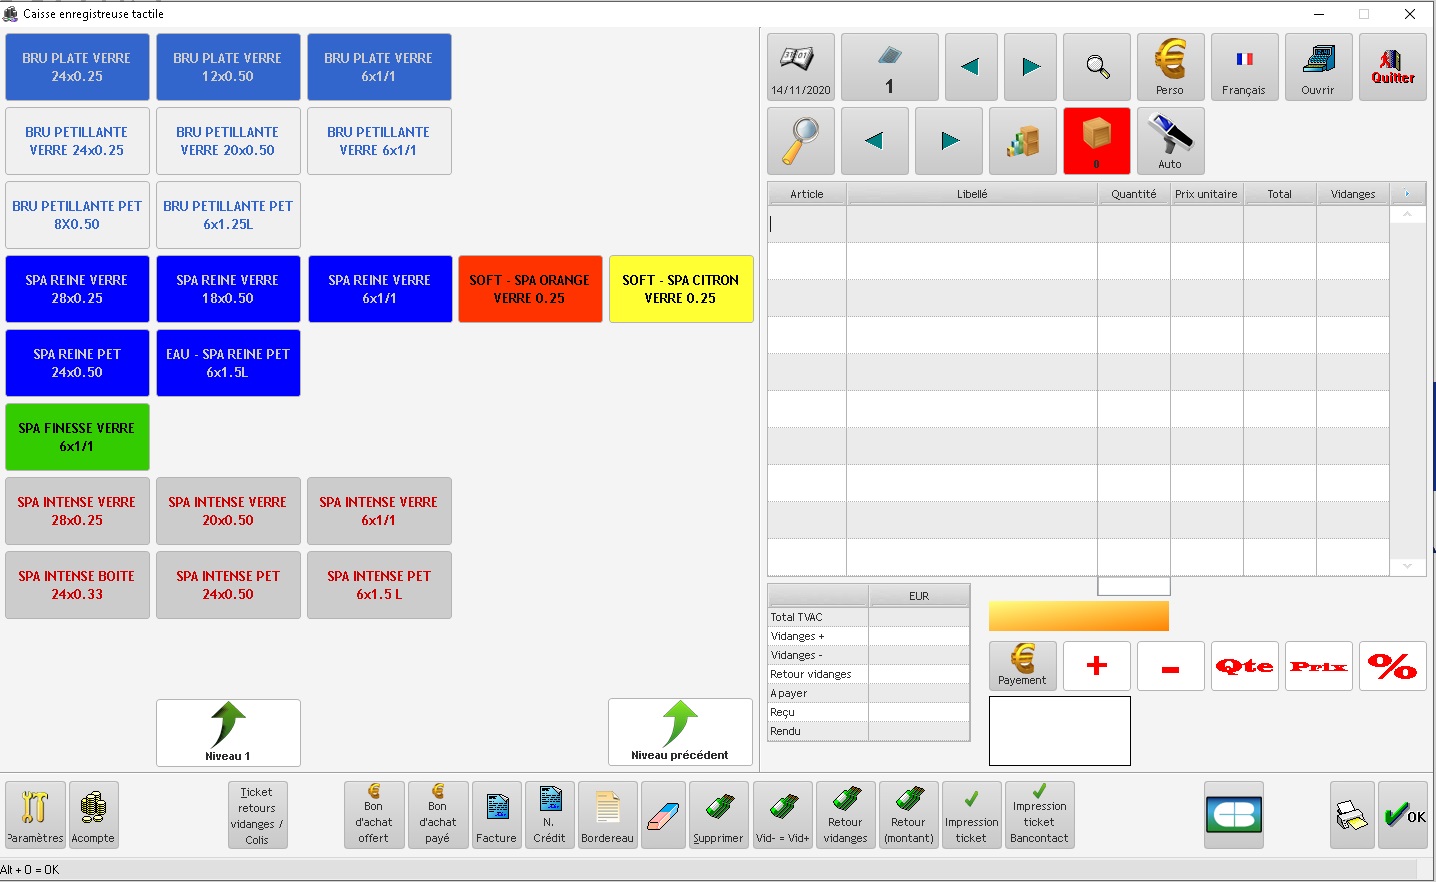The height and width of the screenshot is (882, 1436).
Task: Add BRU PETILLANTE PET 6x1.25L
Action: (x=228, y=215)
